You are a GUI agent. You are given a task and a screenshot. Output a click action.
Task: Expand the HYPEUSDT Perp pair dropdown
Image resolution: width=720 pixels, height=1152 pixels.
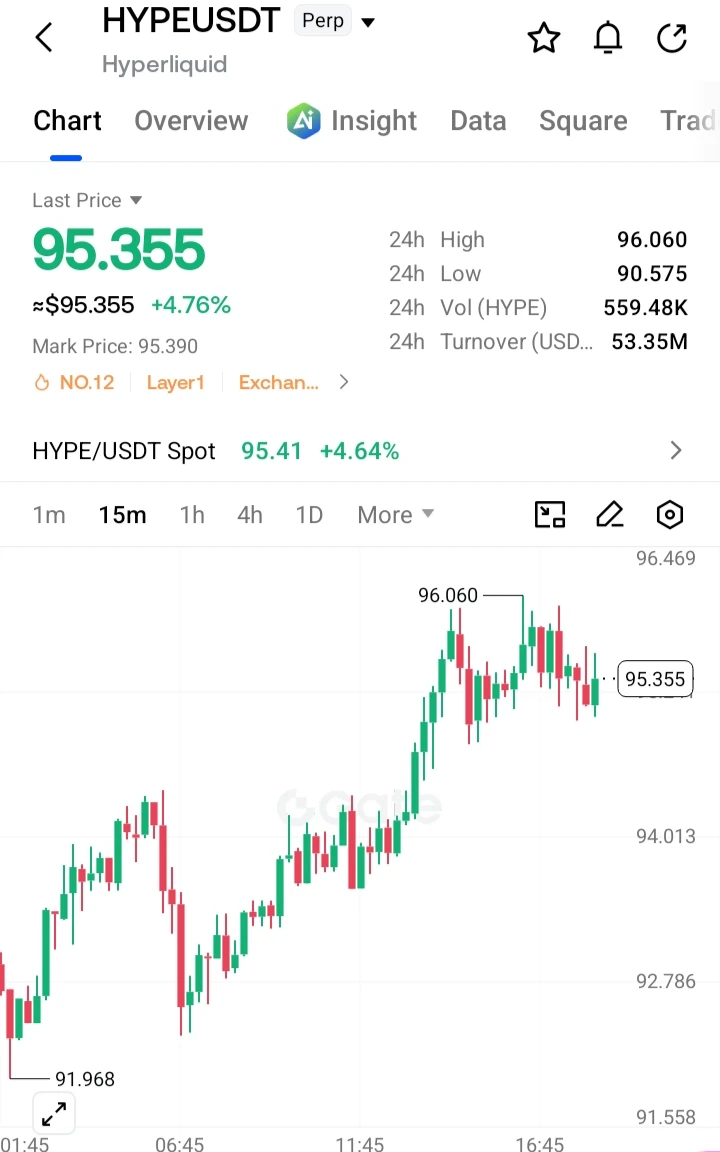[x=368, y=22]
